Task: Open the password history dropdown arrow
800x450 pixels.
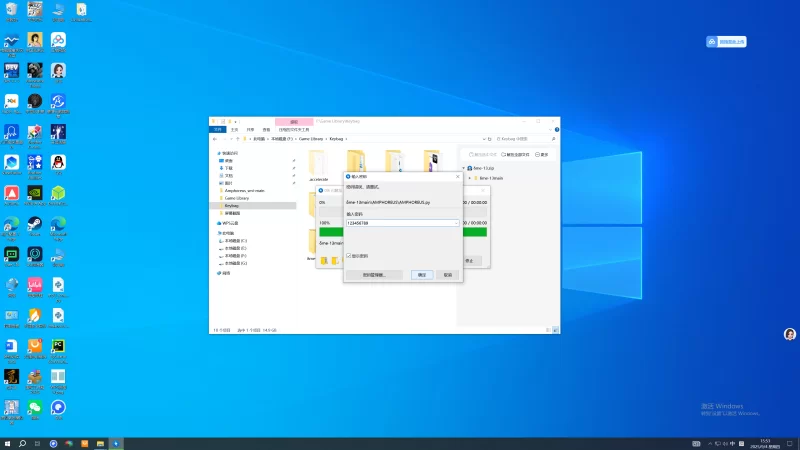Action: 456,223
